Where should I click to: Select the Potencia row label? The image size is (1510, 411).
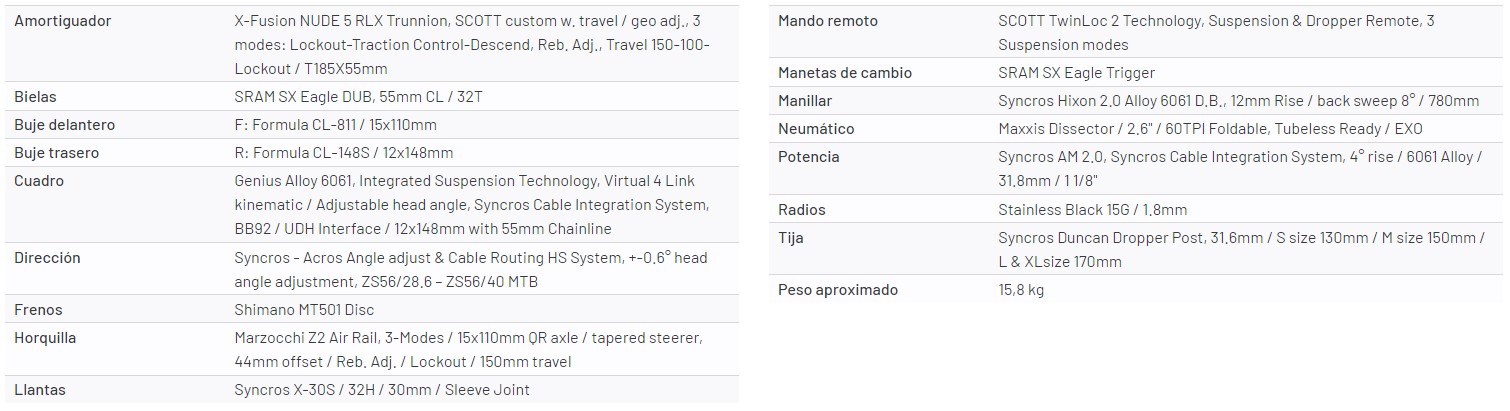(x=808, y=157)
